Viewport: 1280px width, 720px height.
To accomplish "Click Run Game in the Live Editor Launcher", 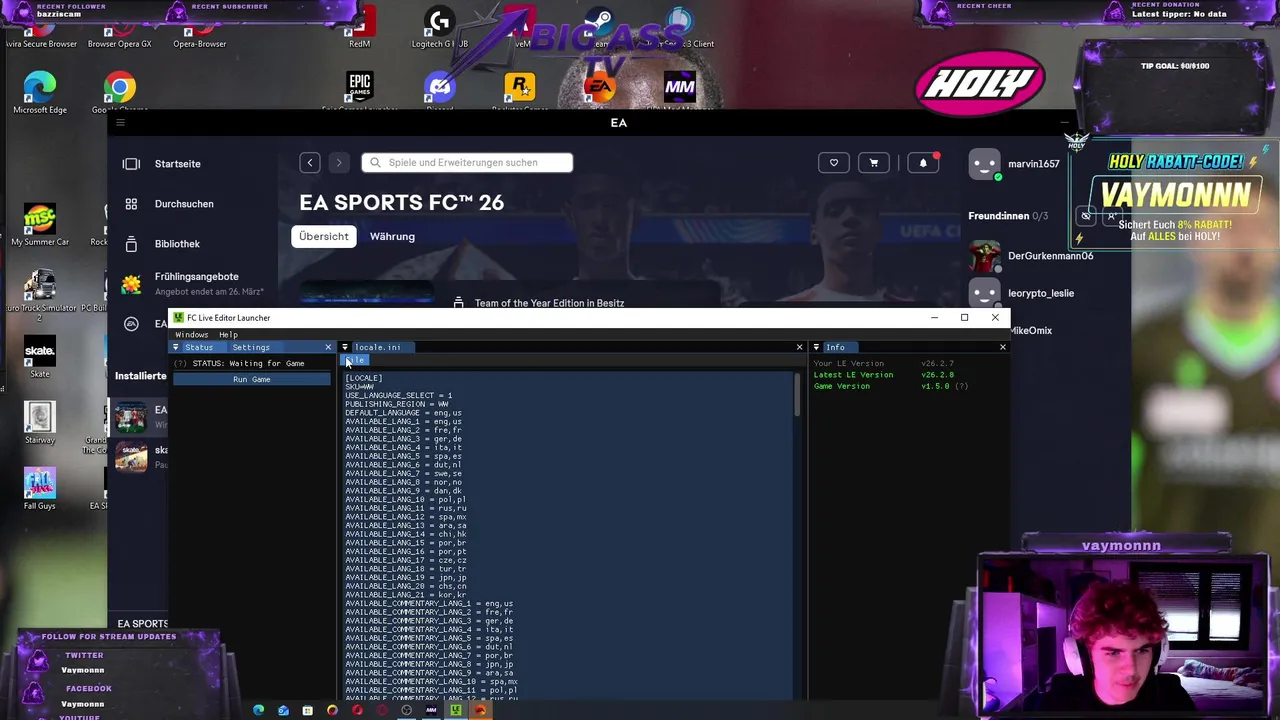I will pos(251,379).
